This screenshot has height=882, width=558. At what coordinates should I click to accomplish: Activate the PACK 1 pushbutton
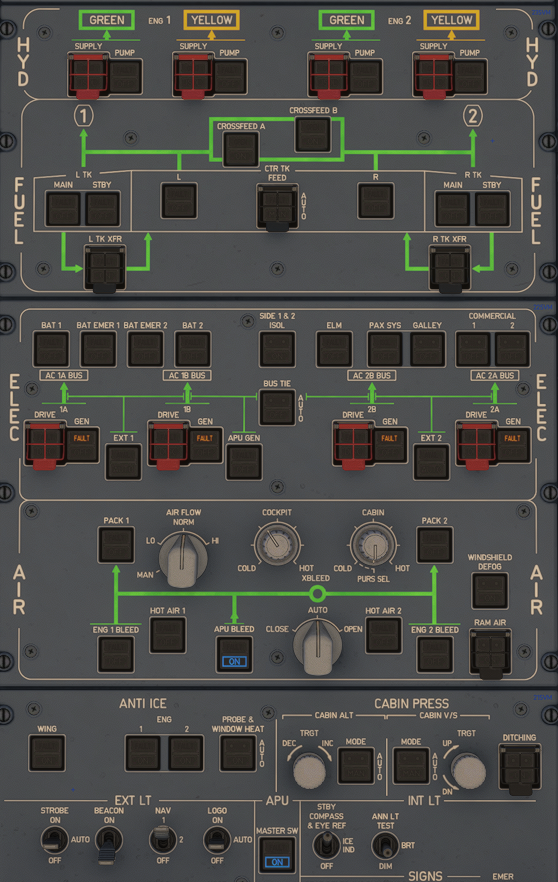116,544
